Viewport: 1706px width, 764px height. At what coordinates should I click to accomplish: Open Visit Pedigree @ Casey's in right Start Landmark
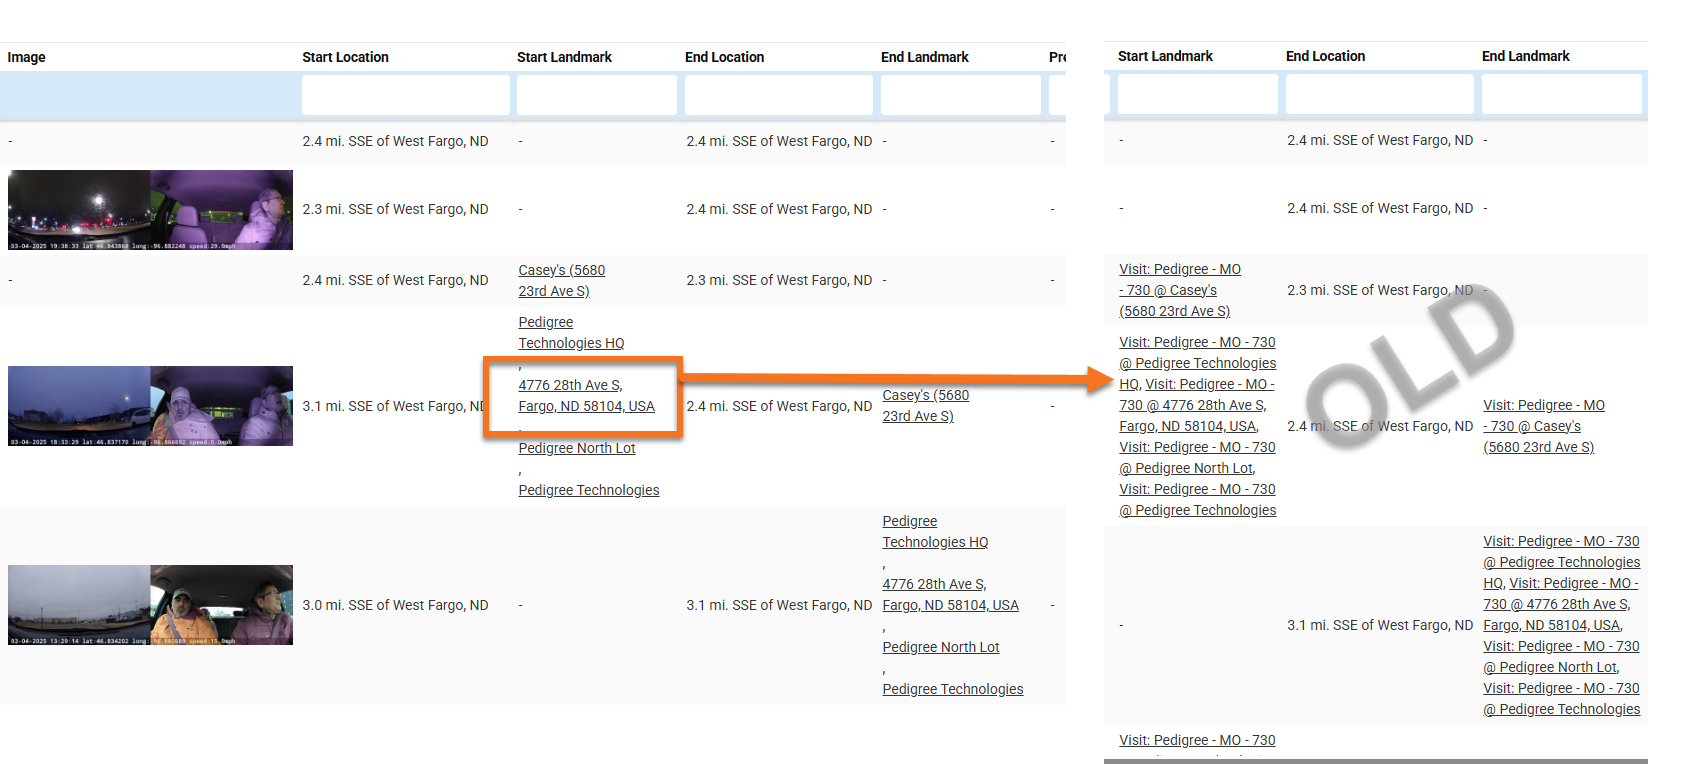(x=1180, y=290)
